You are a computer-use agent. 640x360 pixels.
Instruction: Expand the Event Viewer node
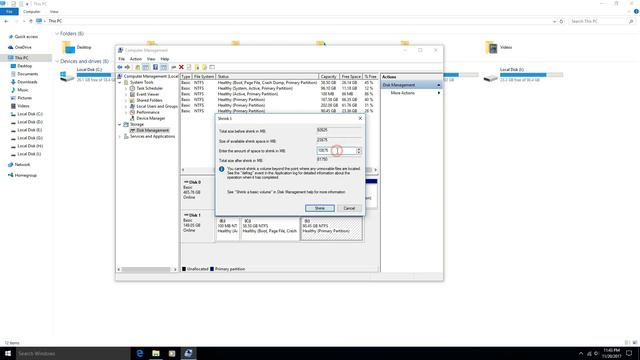[x=126, y=94]
